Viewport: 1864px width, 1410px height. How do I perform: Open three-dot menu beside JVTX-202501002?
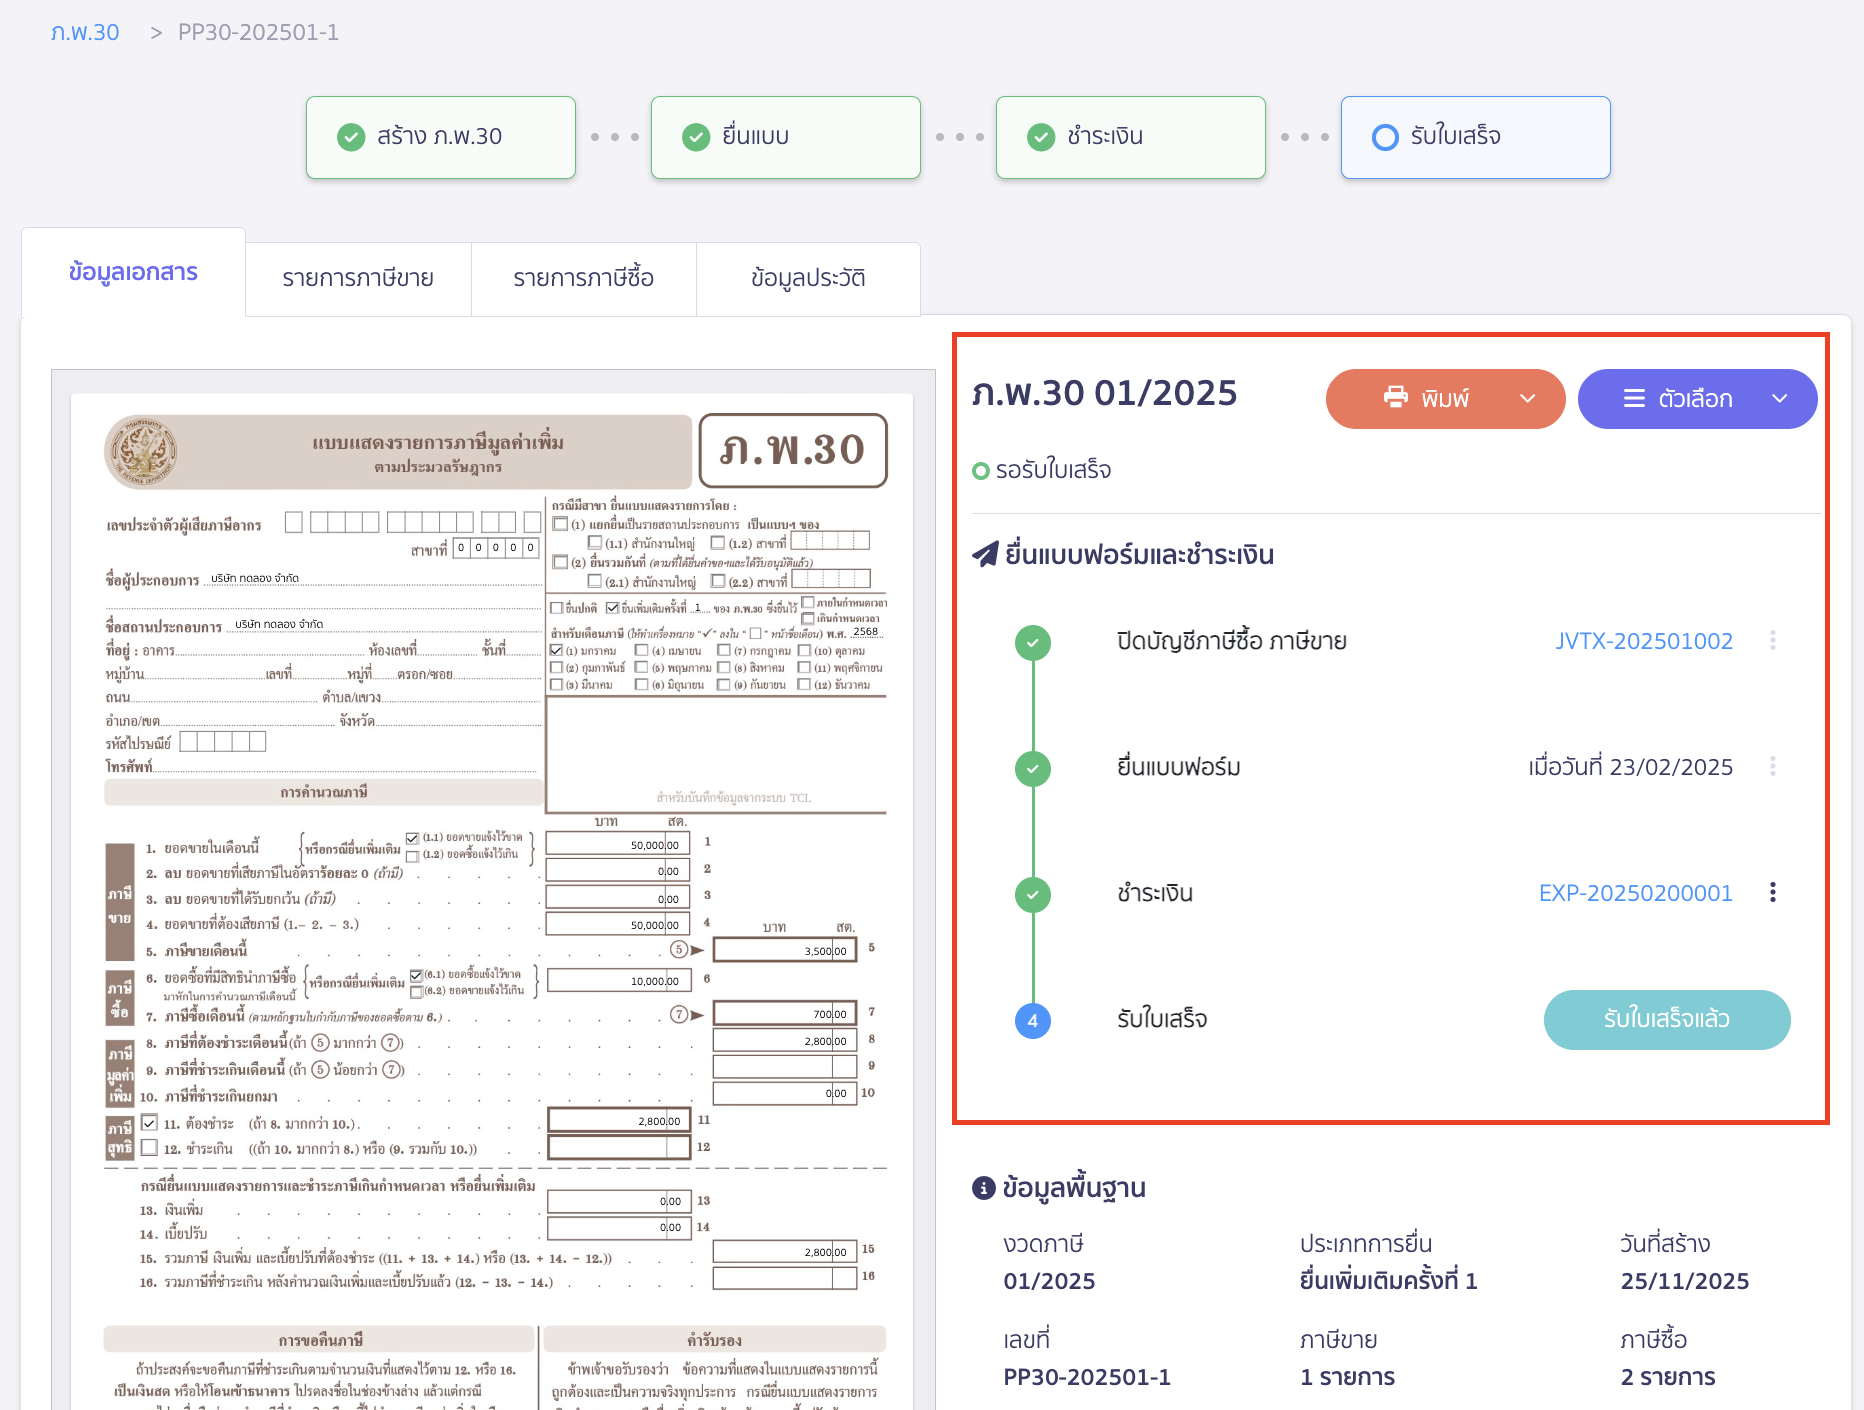pyautogui.click(x=1772, y=641)
